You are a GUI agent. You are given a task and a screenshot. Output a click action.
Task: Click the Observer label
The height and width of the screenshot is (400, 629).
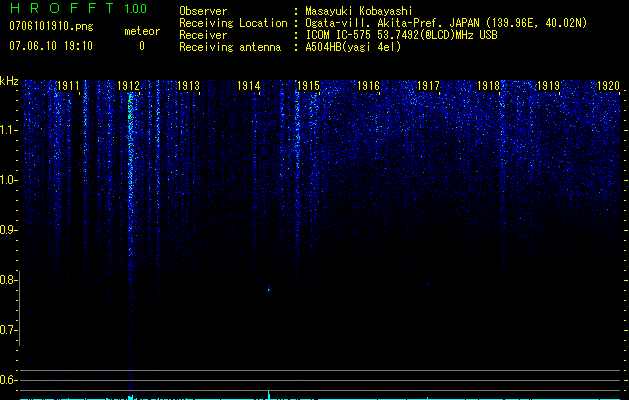point(203,11)
